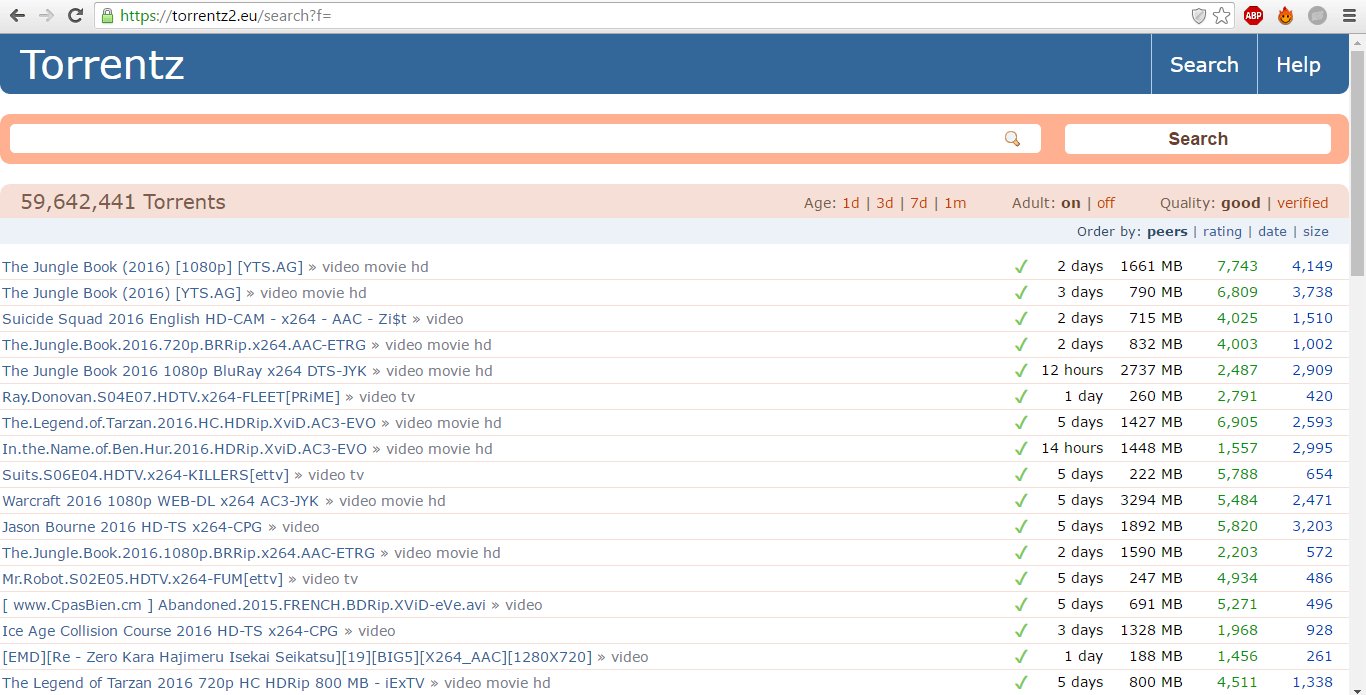
Task: Click the '188 MB' size value
Action: pyautogui.click(x=1156, y=657)
